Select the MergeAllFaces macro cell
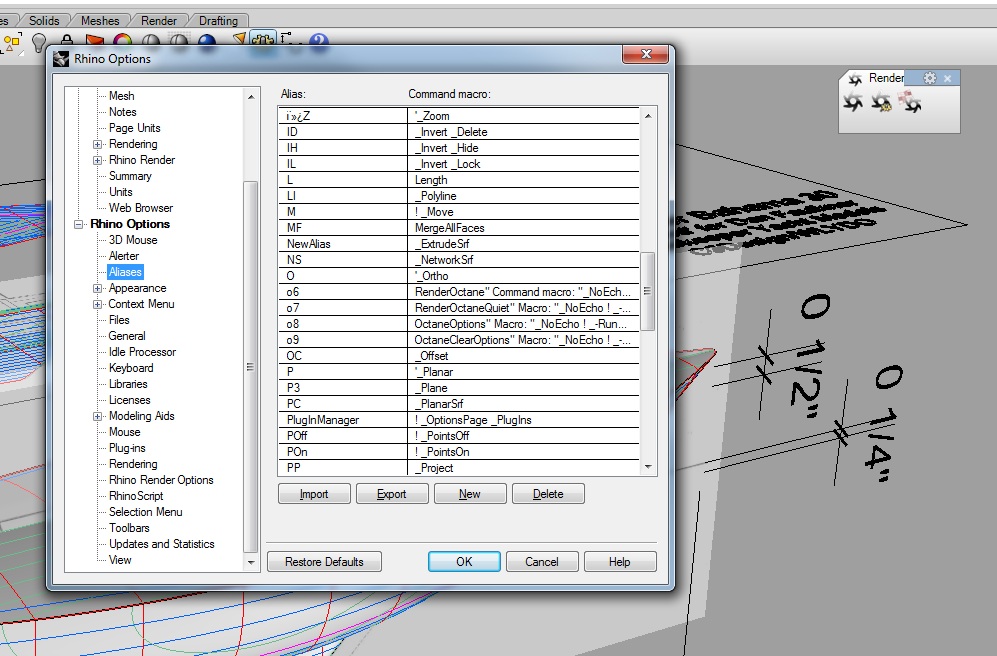 (523, 228)
